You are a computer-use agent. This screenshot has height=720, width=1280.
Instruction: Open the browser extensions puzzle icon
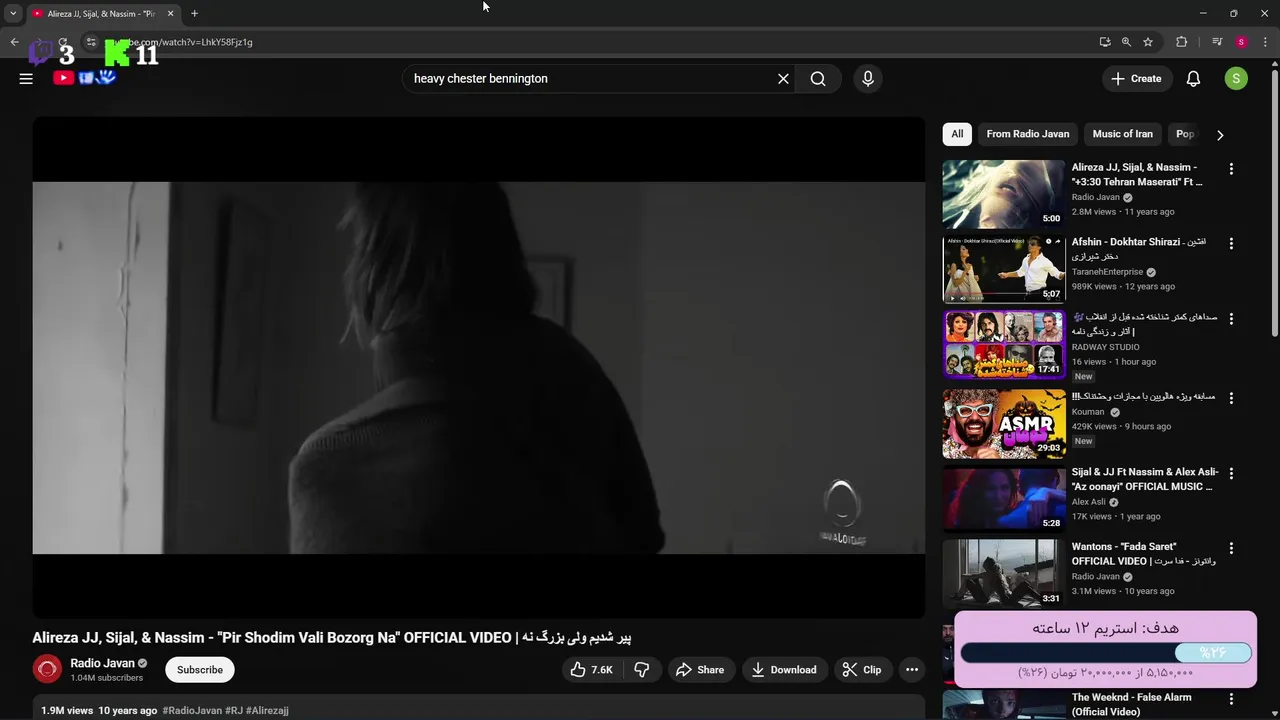[x=1182, y=42]
